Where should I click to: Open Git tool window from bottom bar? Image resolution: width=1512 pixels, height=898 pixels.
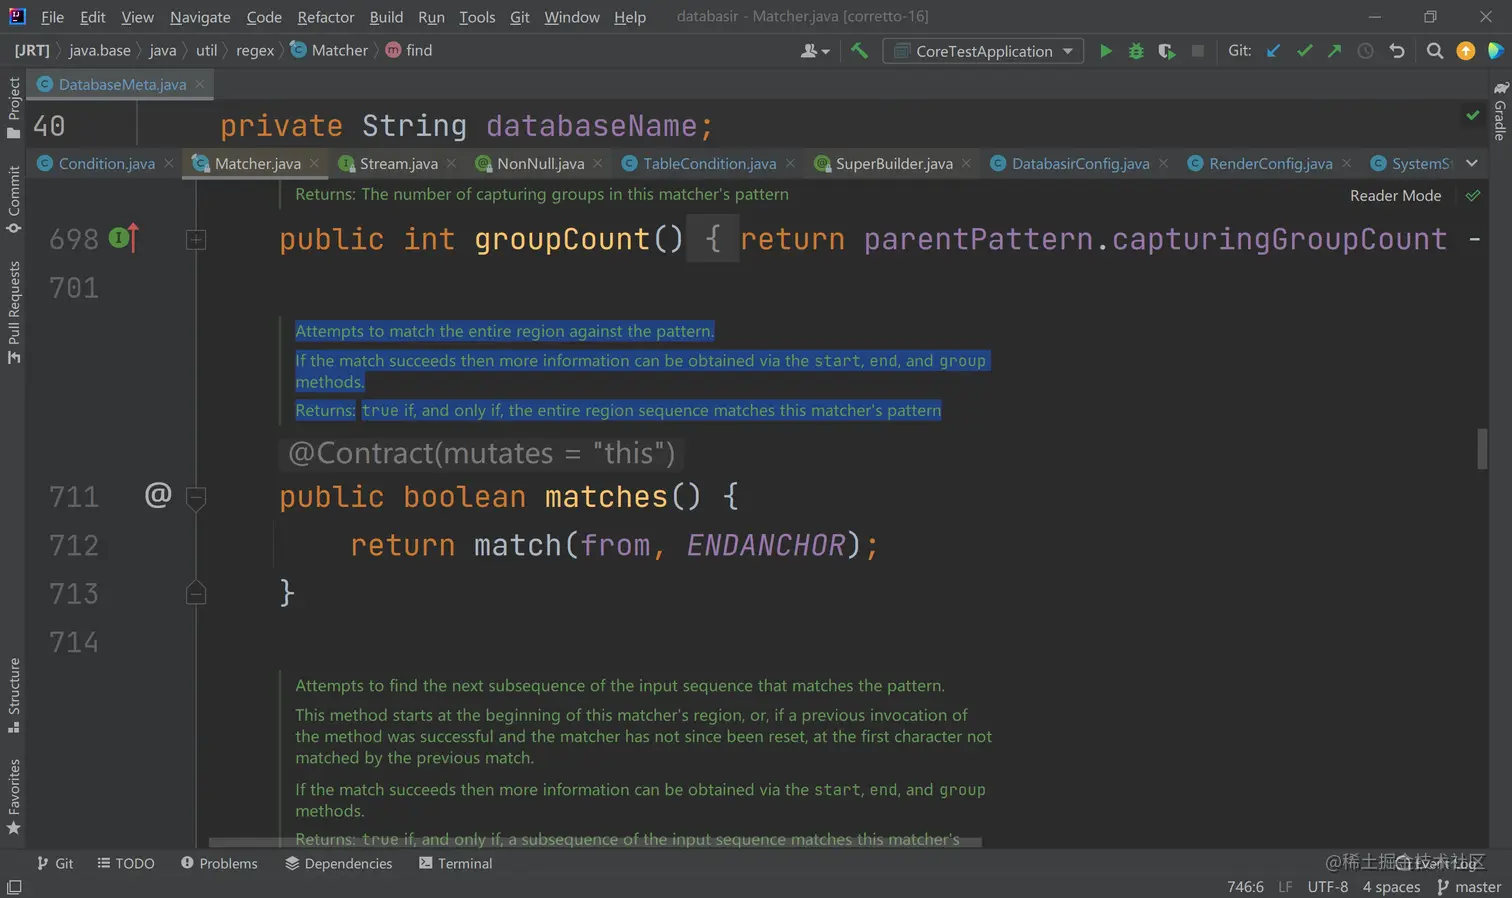[x=55, y=863]
